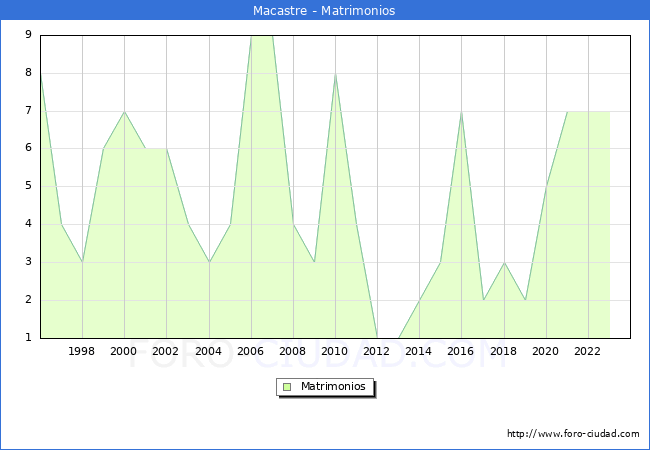Open the foro-ciudad.com link
650x450 pixels.
point(573,434)
